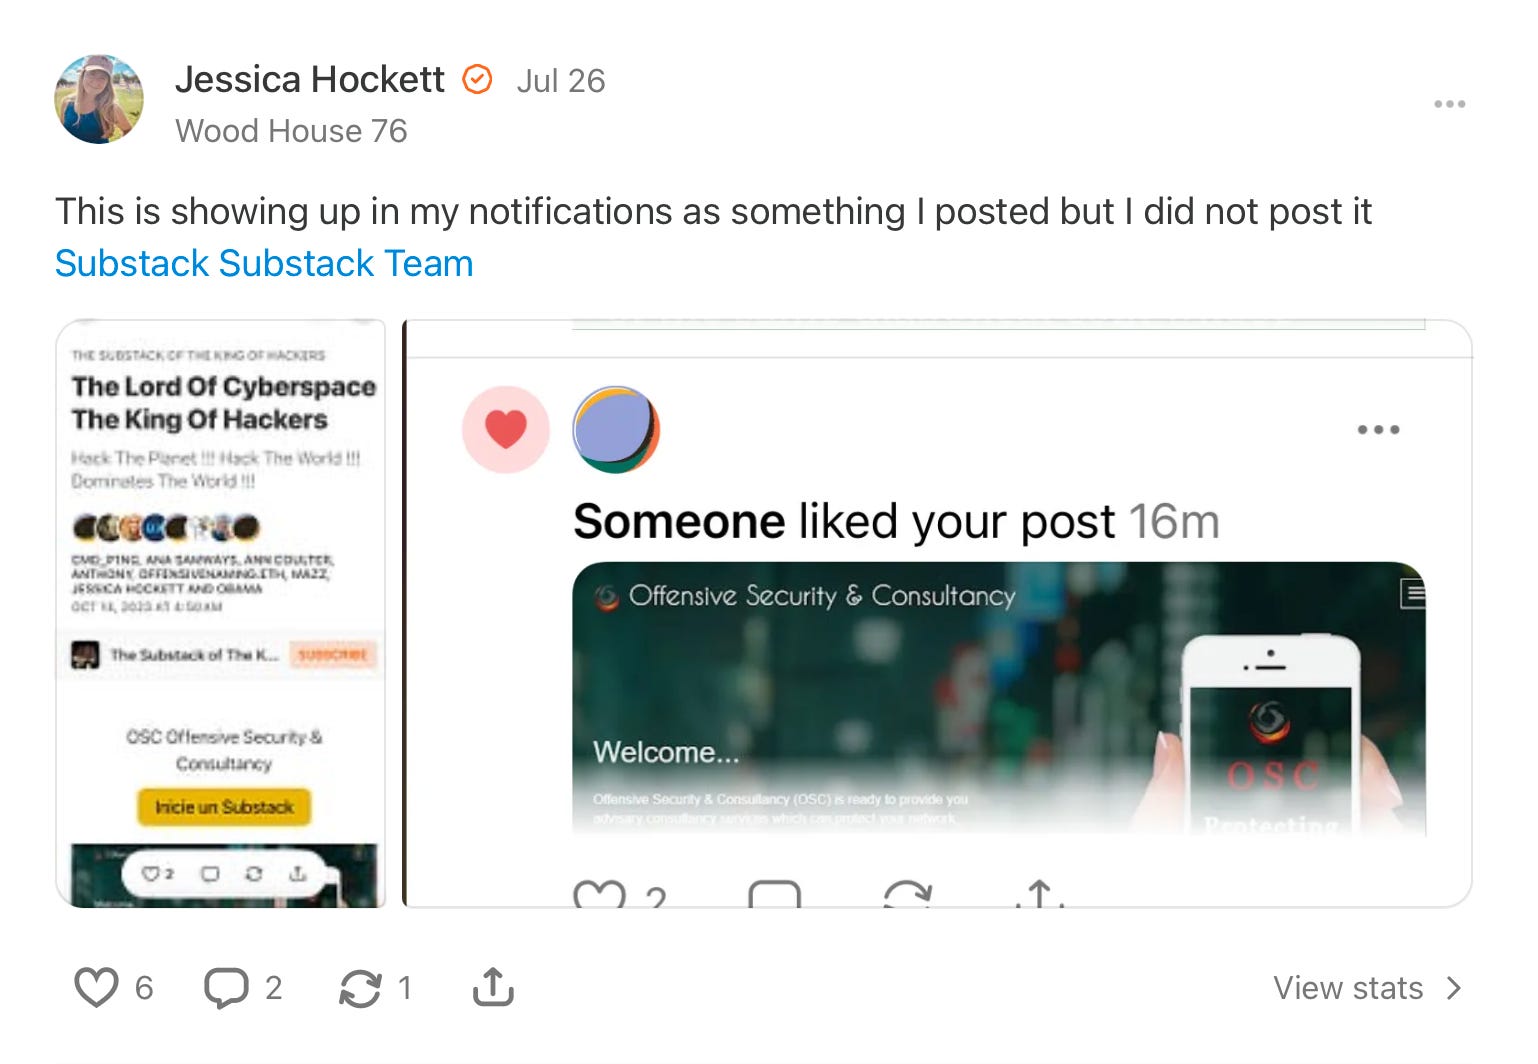1538x1064 pixels.
Task: Click the three-dot menu inside the notification screenshot
Action: 1378,430
